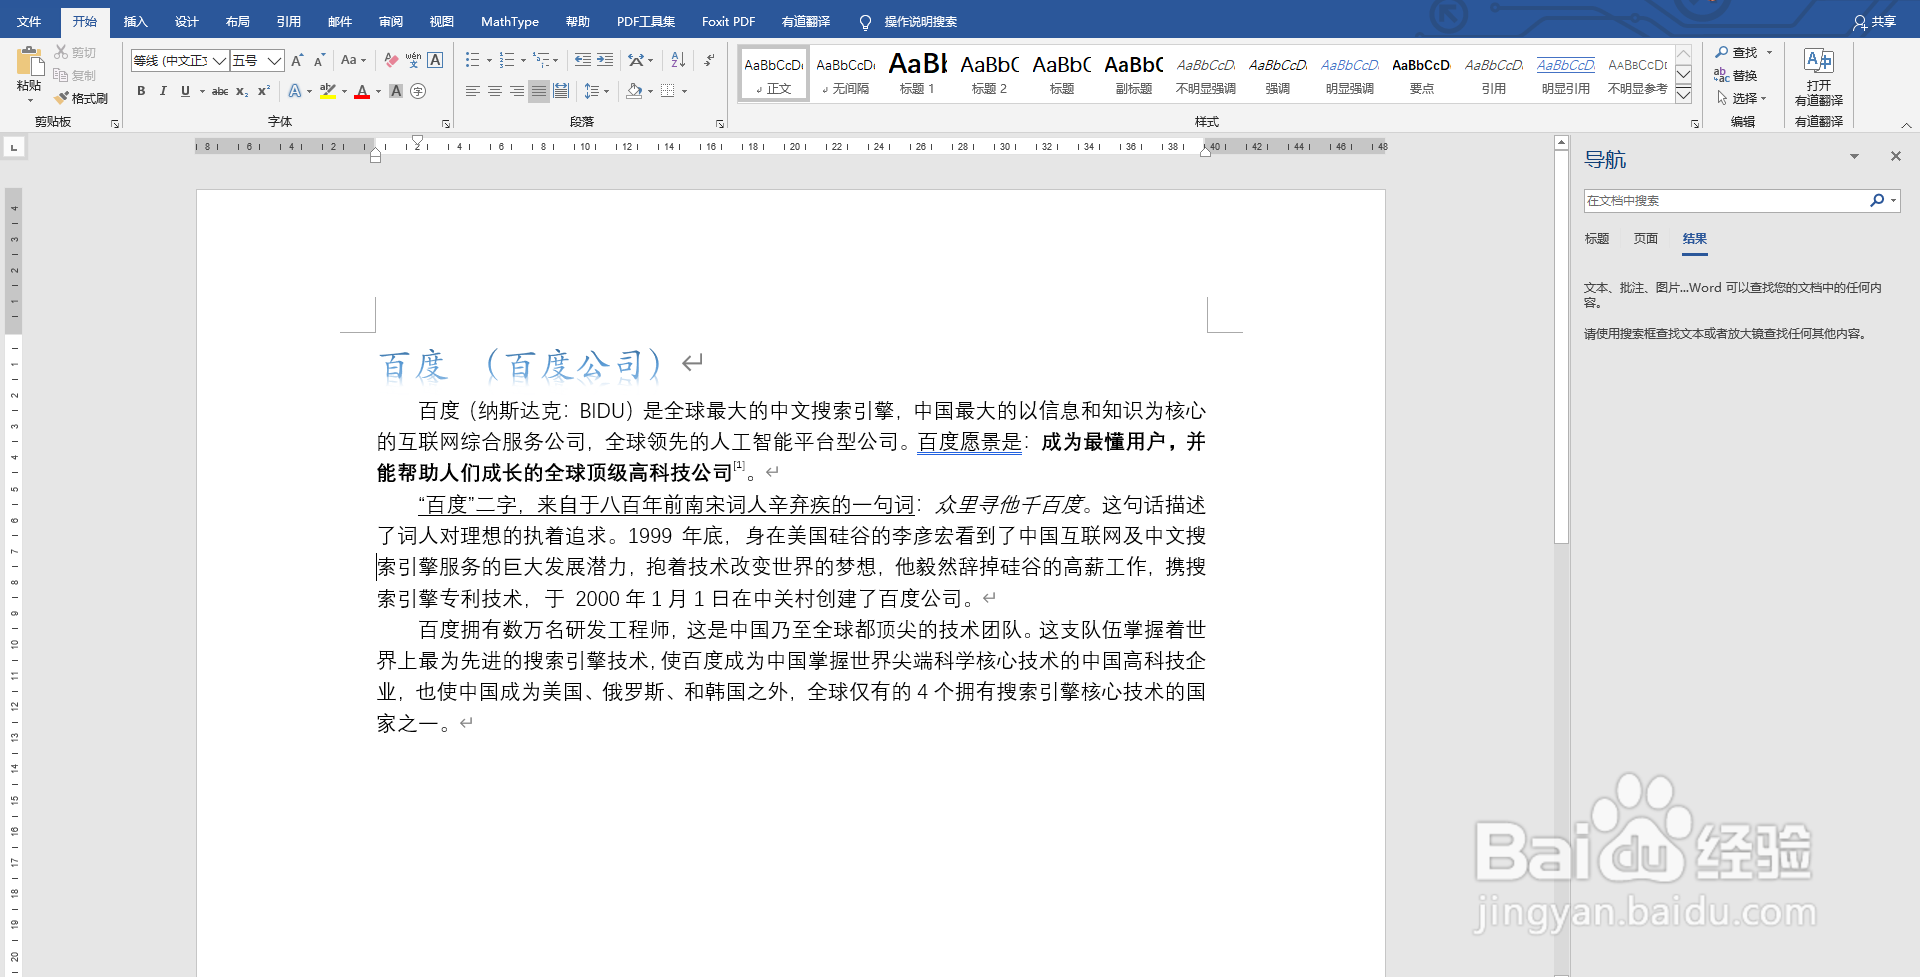Viewport: 1920px width, 977px height.
Task: Apply red font color
Action: [x=362, y=91]
